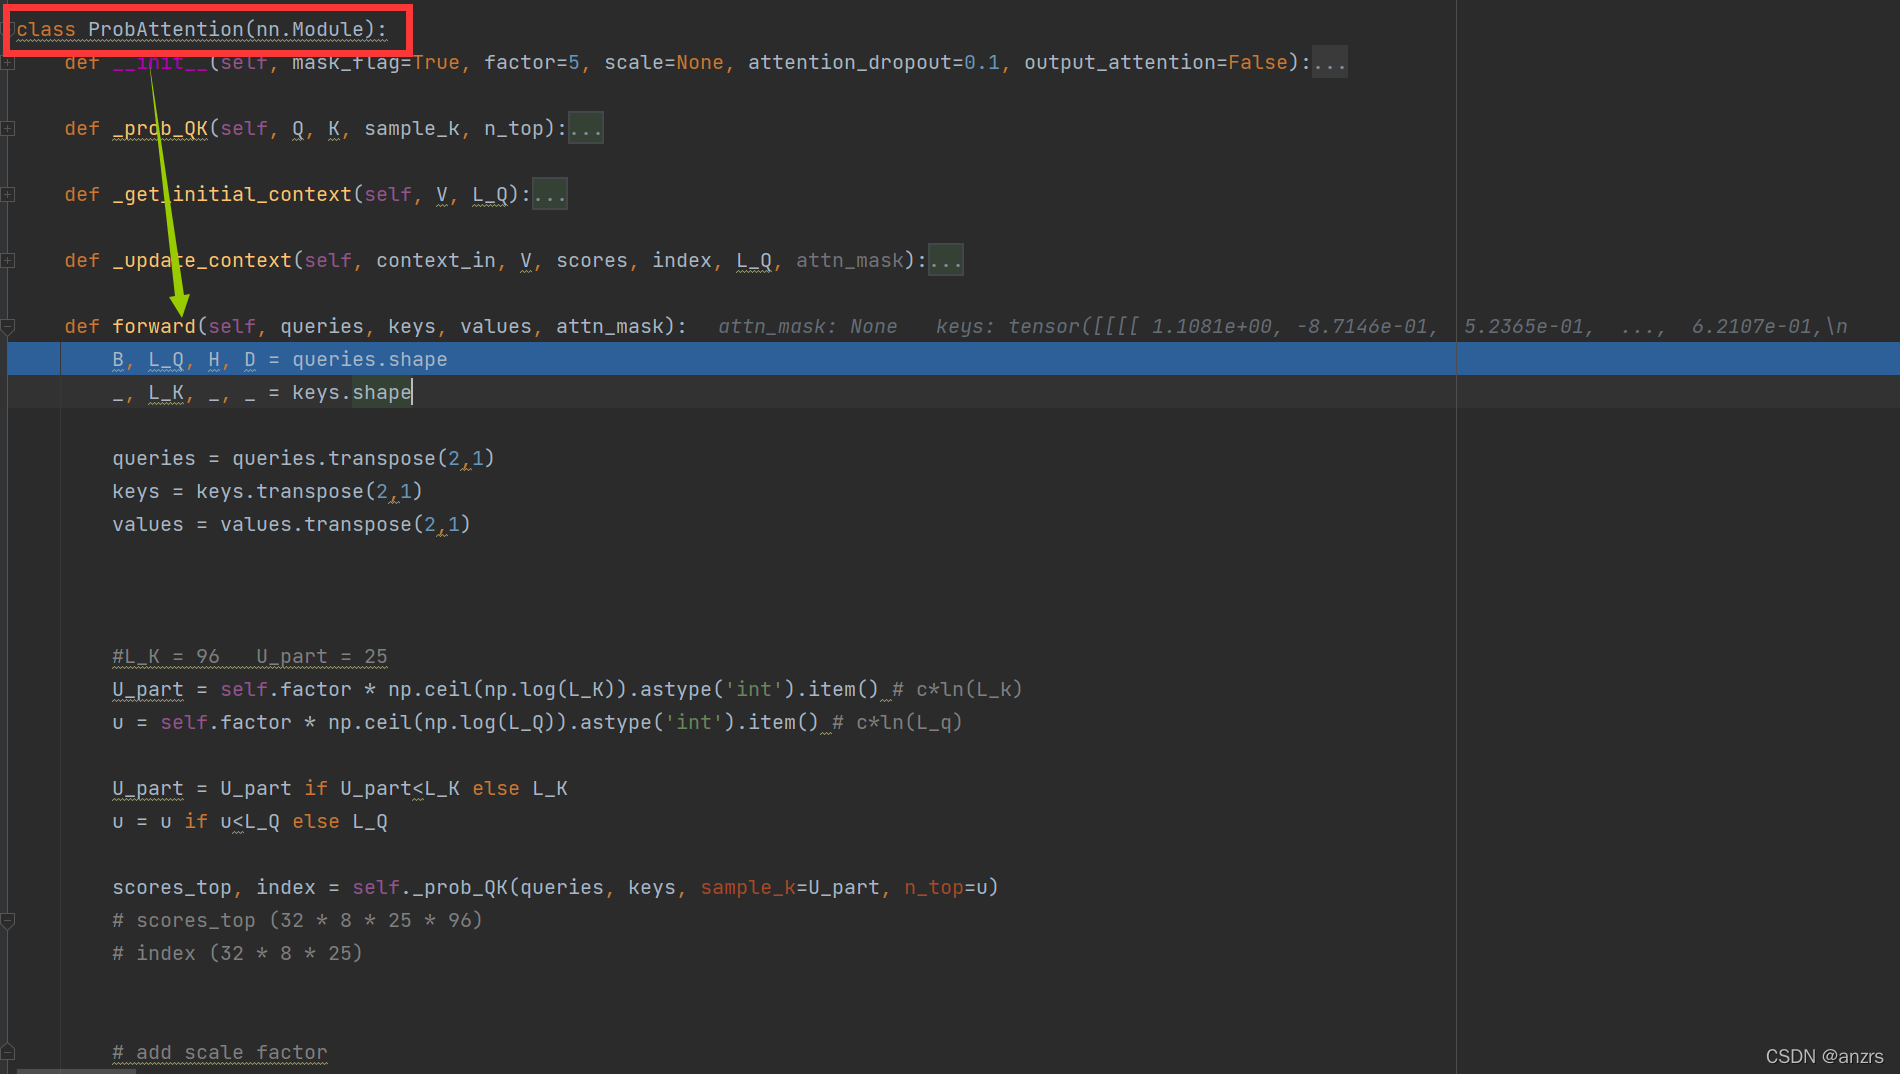Image resolution: width=1900 pixels, height=1074 pixels.
Task: Click the selected B, L_Q, H, D line
Action: pos(280,358)
